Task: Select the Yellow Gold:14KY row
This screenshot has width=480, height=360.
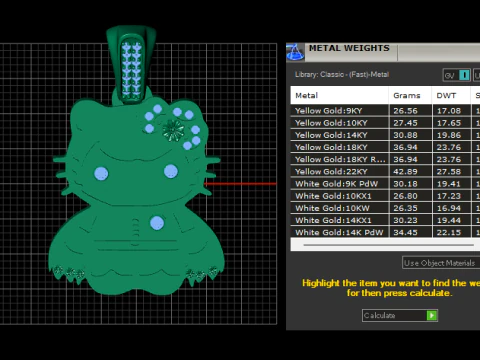Action: pos(385,135)
